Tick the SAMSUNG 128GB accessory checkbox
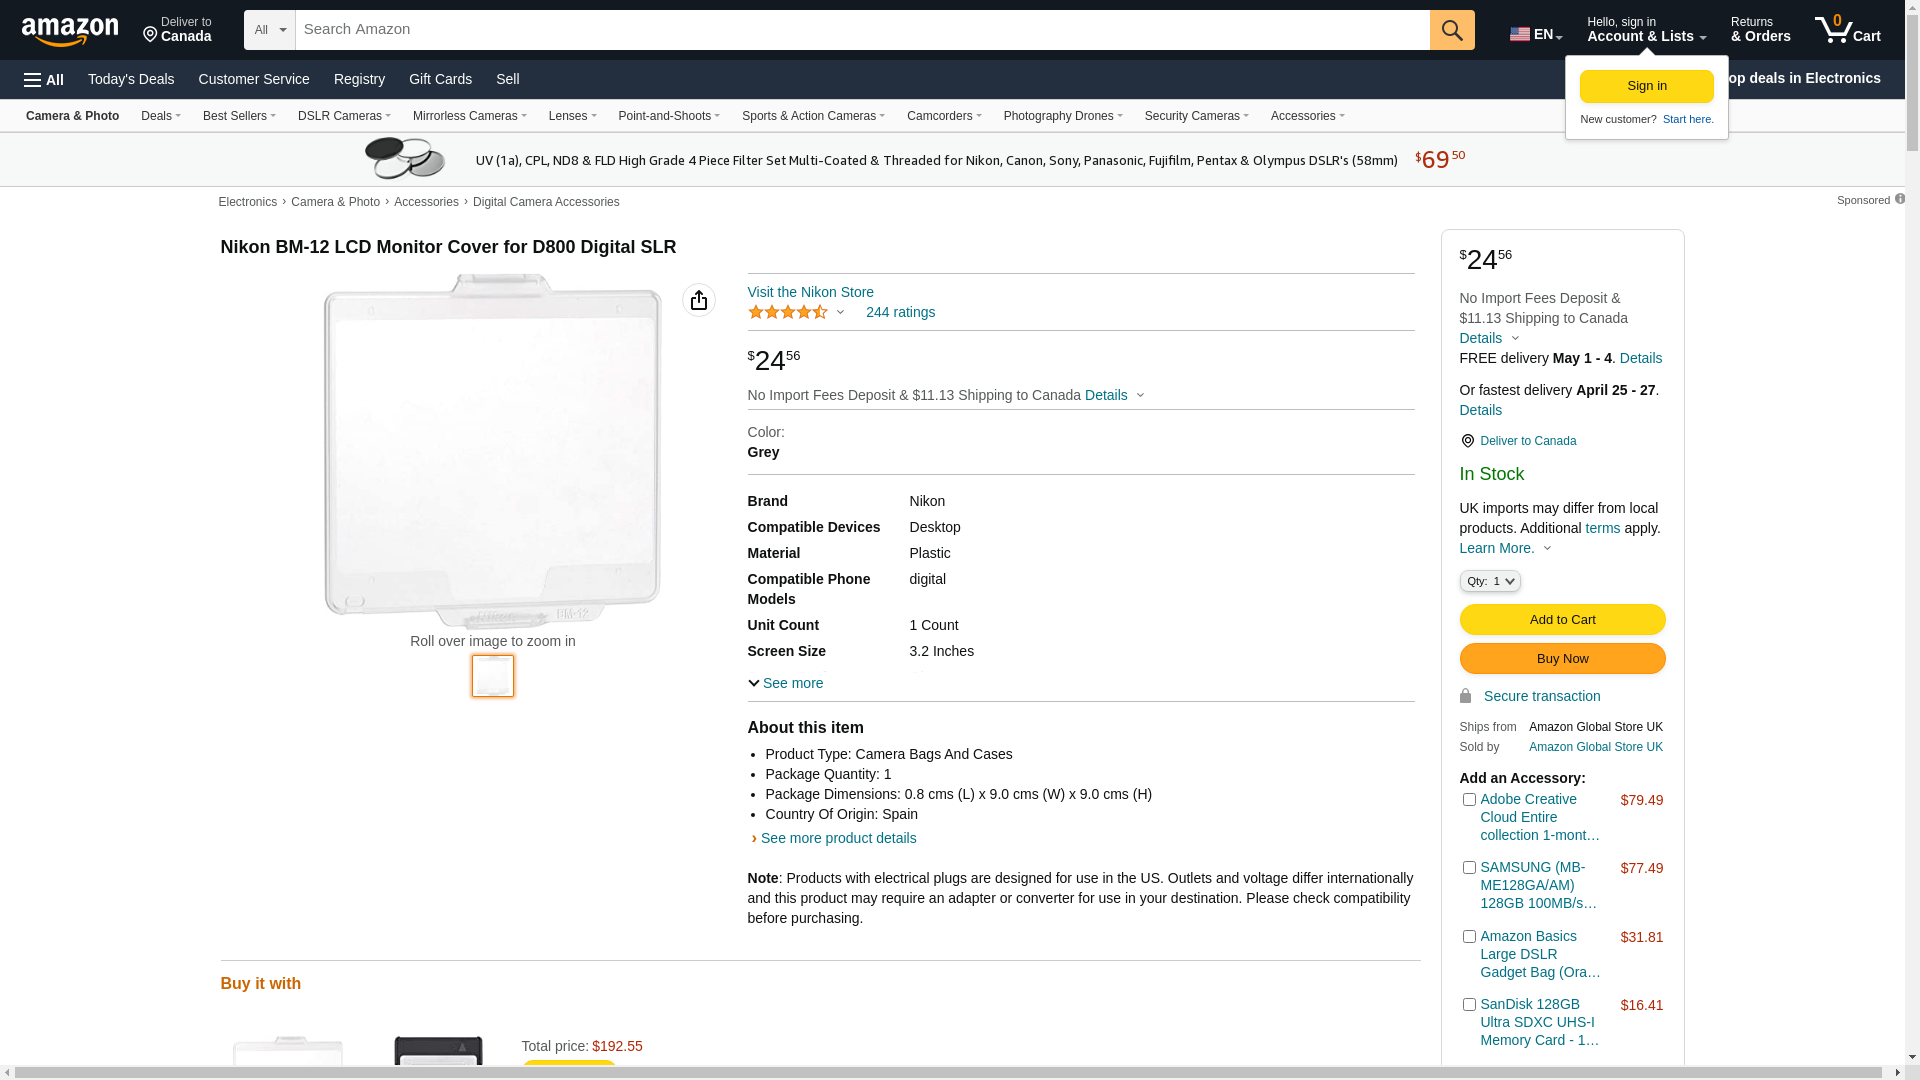This screenshot has width=1920, height=1080. (1469, 868)
